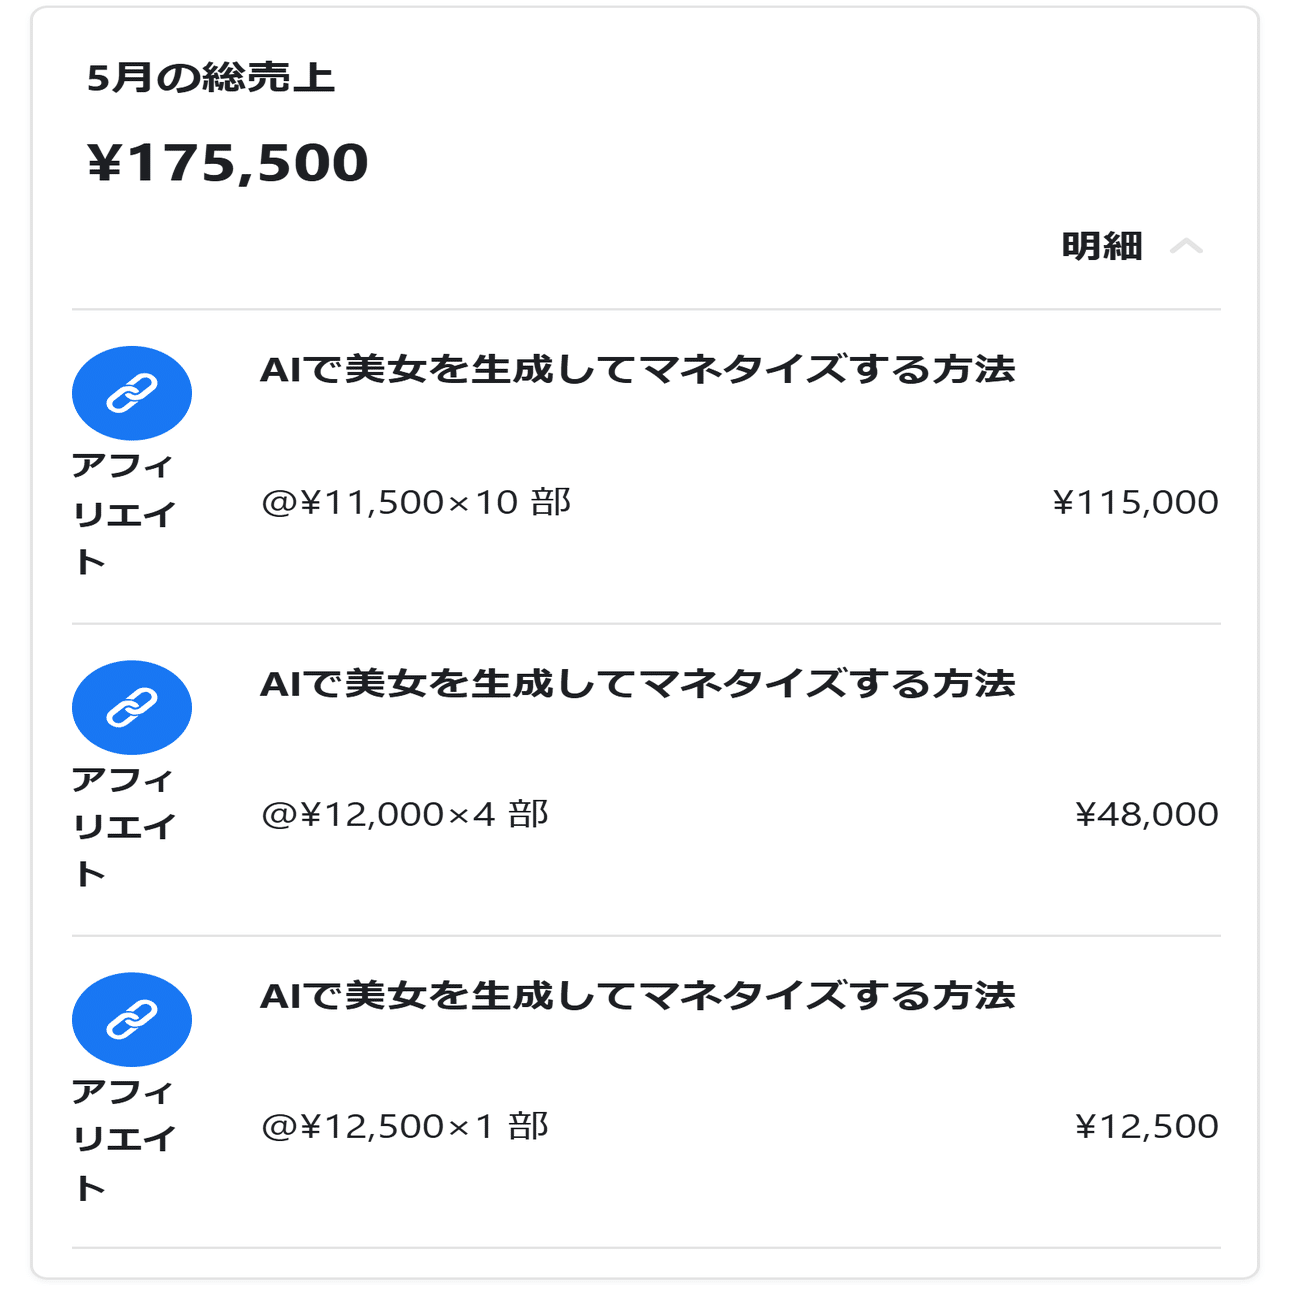Image resolution: width=1290 pixels, height=1290 pixels.
Task: Open the article title above @¥11,500×10 部
Action: pyautogui.click(x=637, y=370)
